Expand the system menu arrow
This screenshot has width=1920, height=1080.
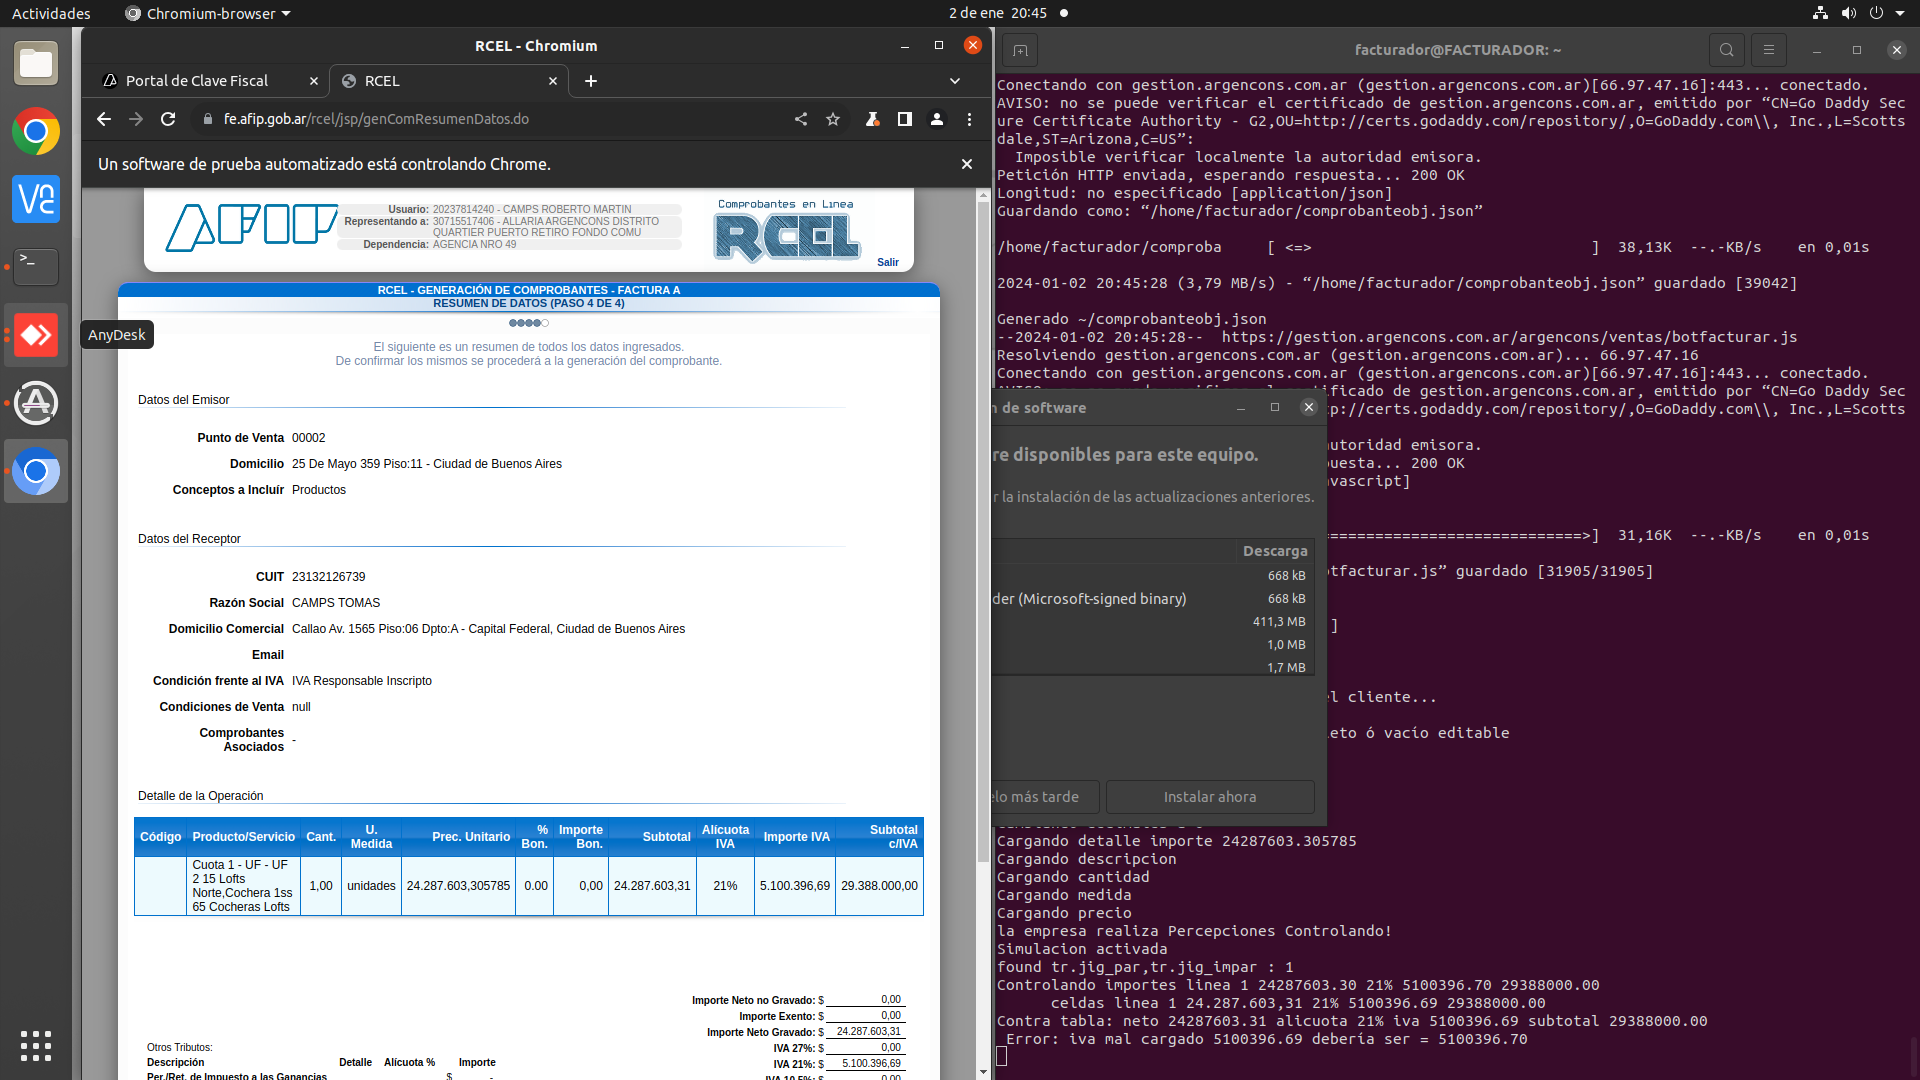pos(1900,13)
